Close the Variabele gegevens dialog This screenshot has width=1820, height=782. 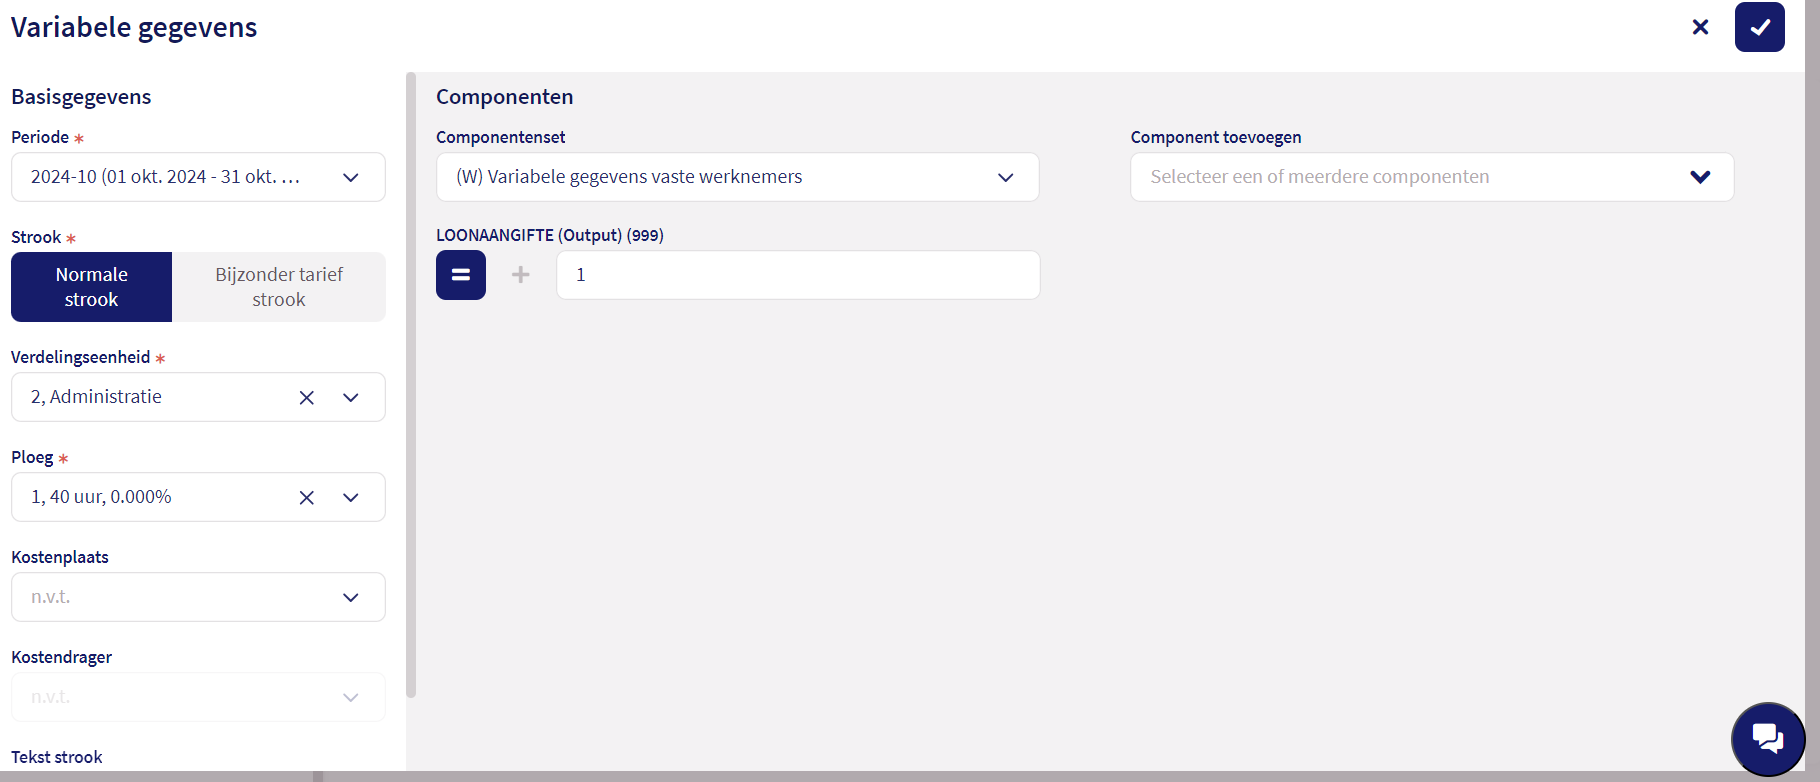pyautogui.click(x=1700, y=27)
